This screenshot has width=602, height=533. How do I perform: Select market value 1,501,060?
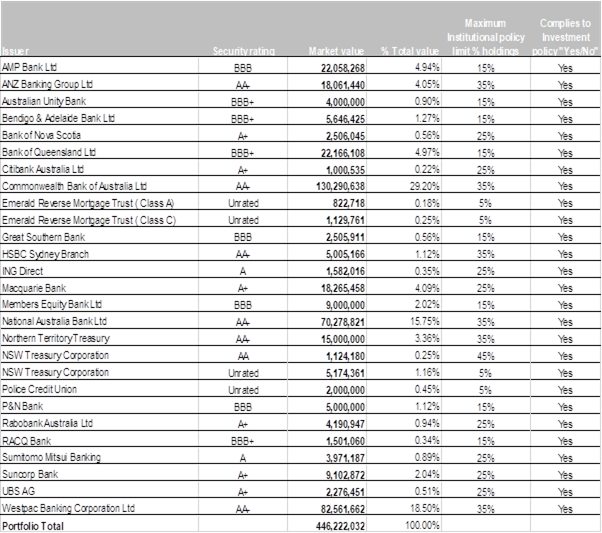[x=346, y=441]
